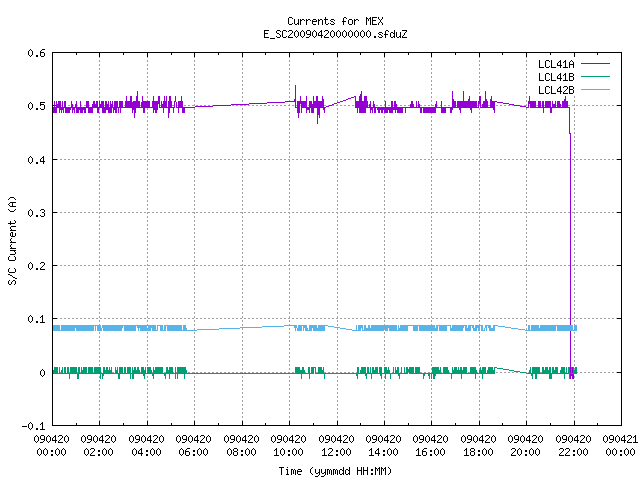Click the 12:00 x-axis tick label
640x480 pixels.
click(336, 452)
